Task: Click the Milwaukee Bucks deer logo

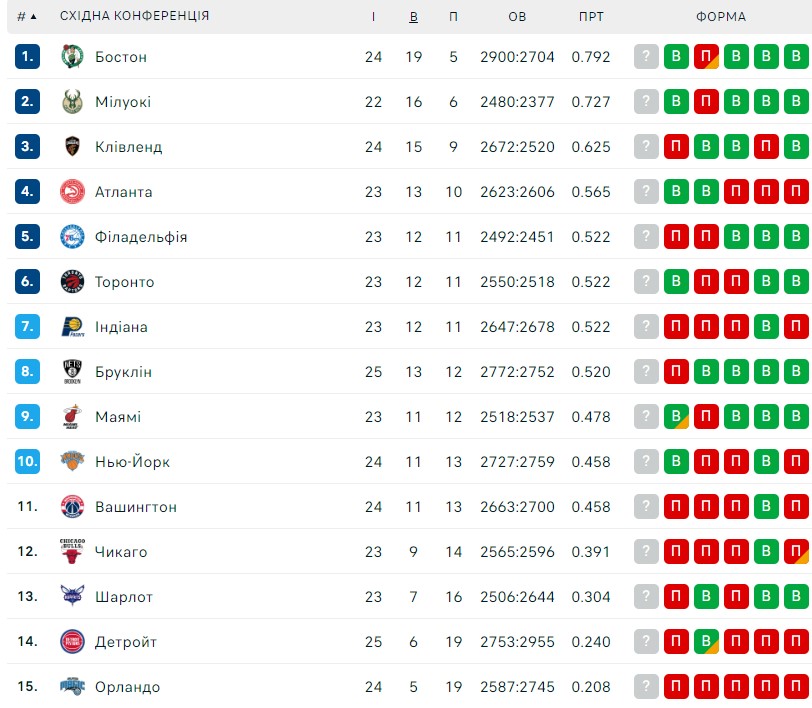Action: (72, 102)
